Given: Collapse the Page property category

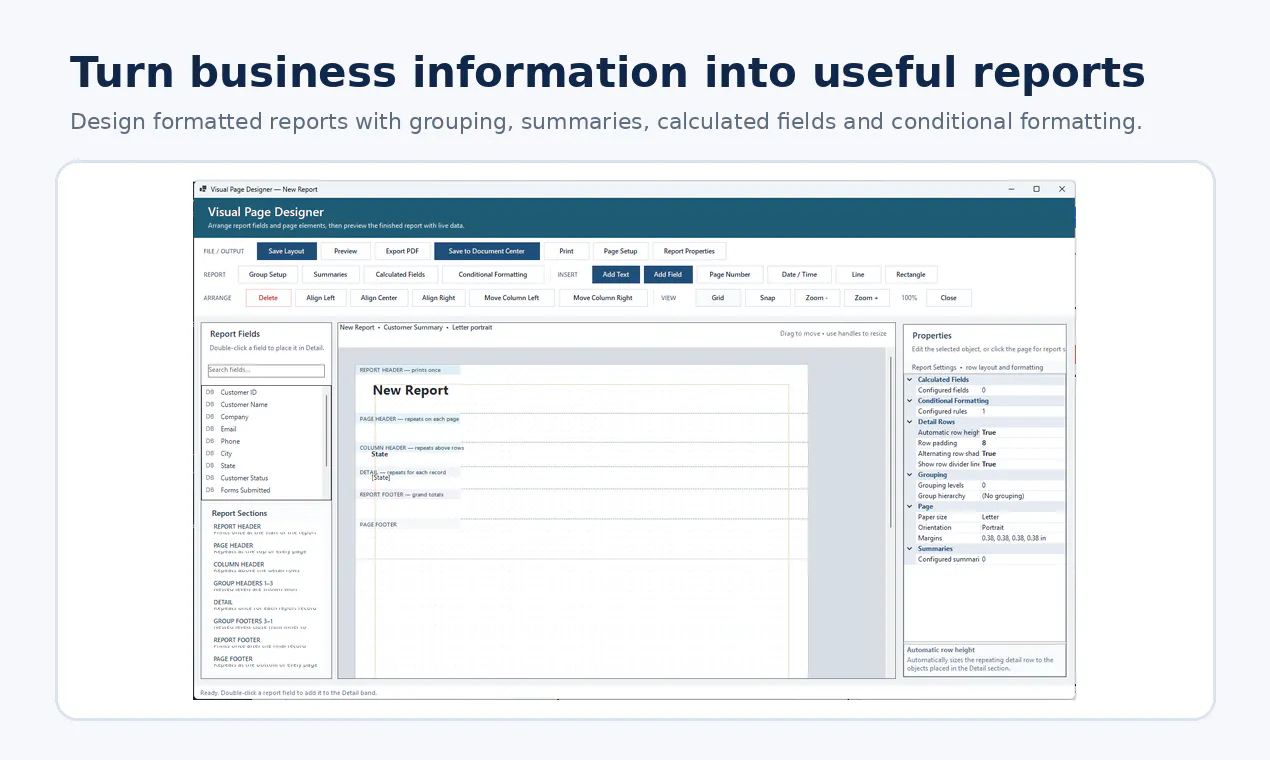Looking at the screenshot, I should pos(910,506).
